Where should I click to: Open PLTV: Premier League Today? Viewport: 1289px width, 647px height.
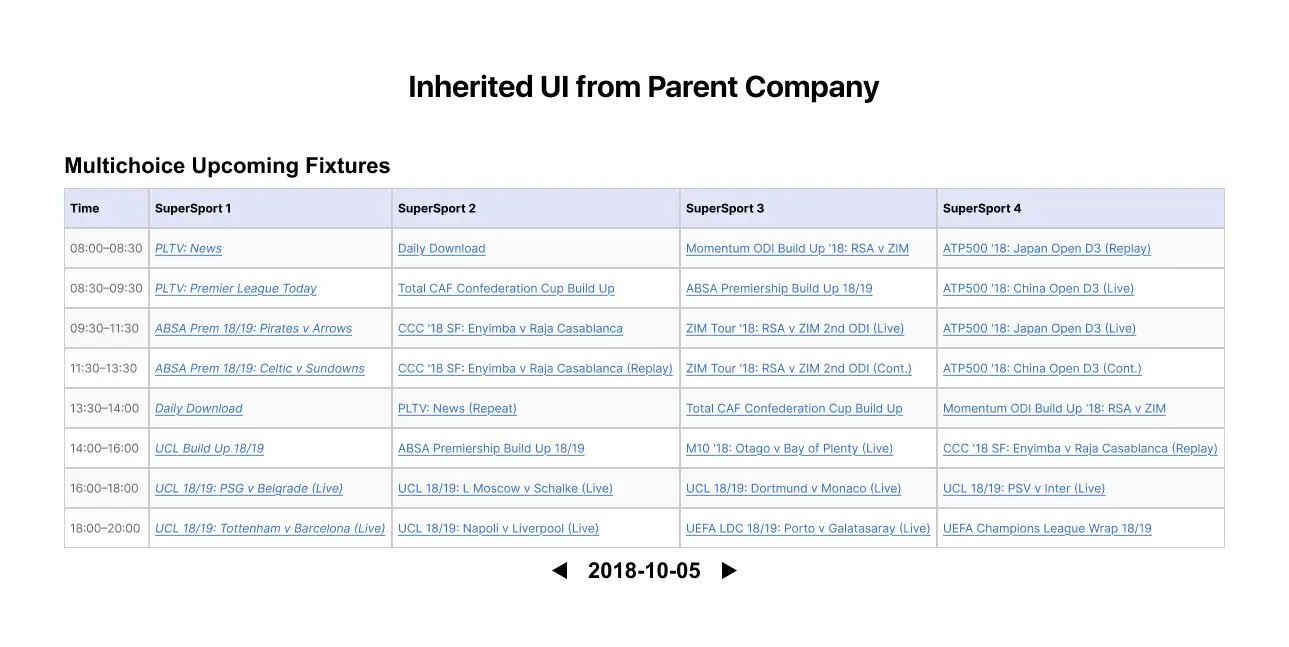235,288
